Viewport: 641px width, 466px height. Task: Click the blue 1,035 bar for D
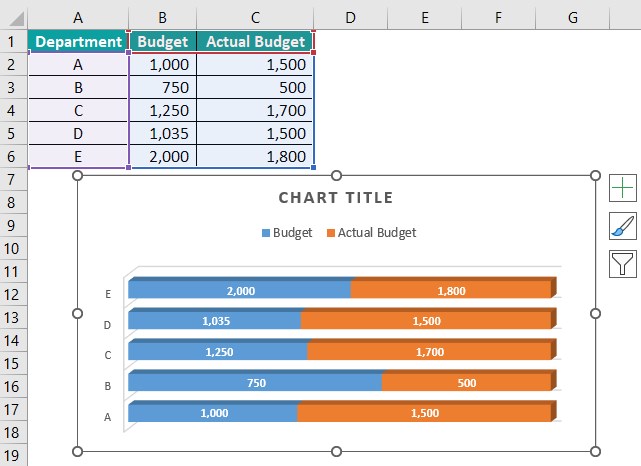point(215,320)
